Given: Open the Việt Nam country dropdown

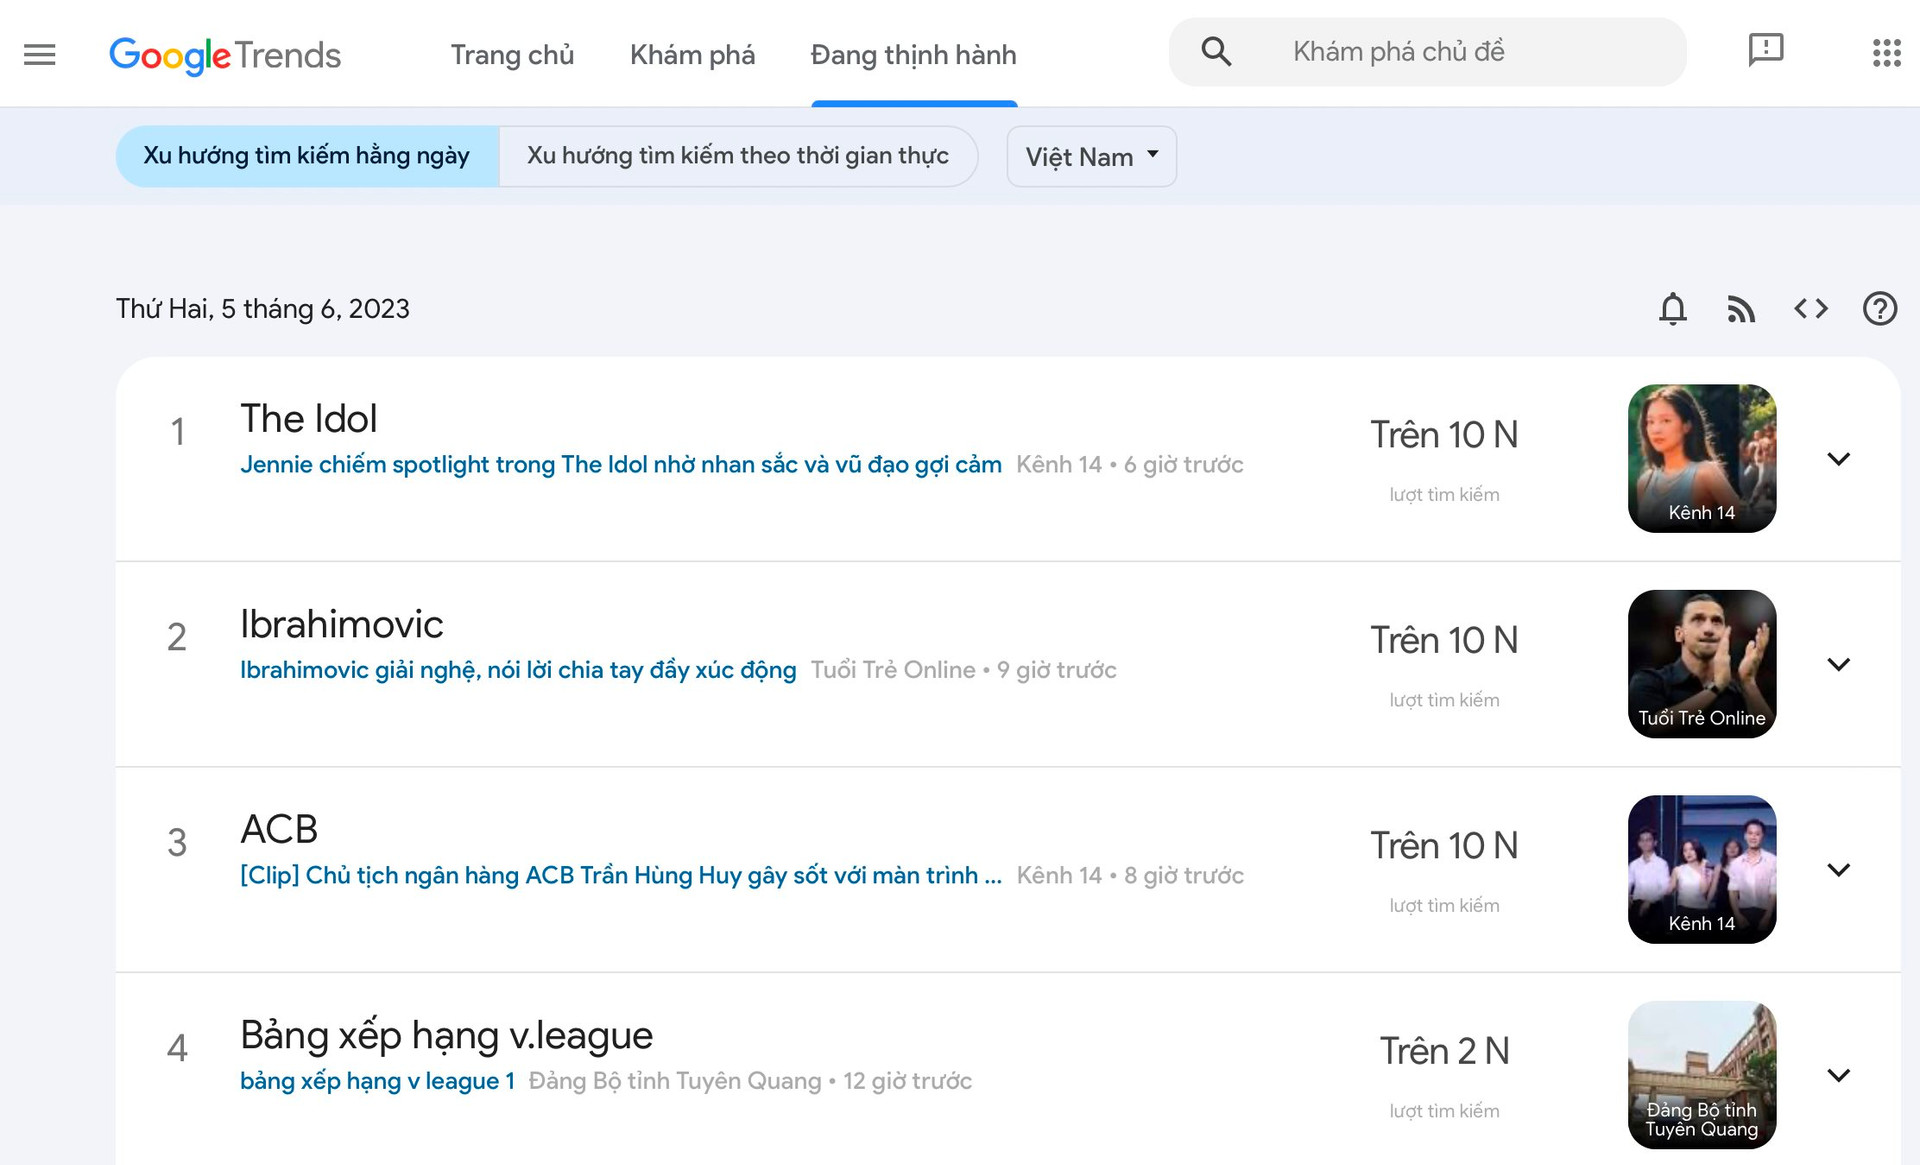Looking at the screenshot, I should click(1091, 157).
